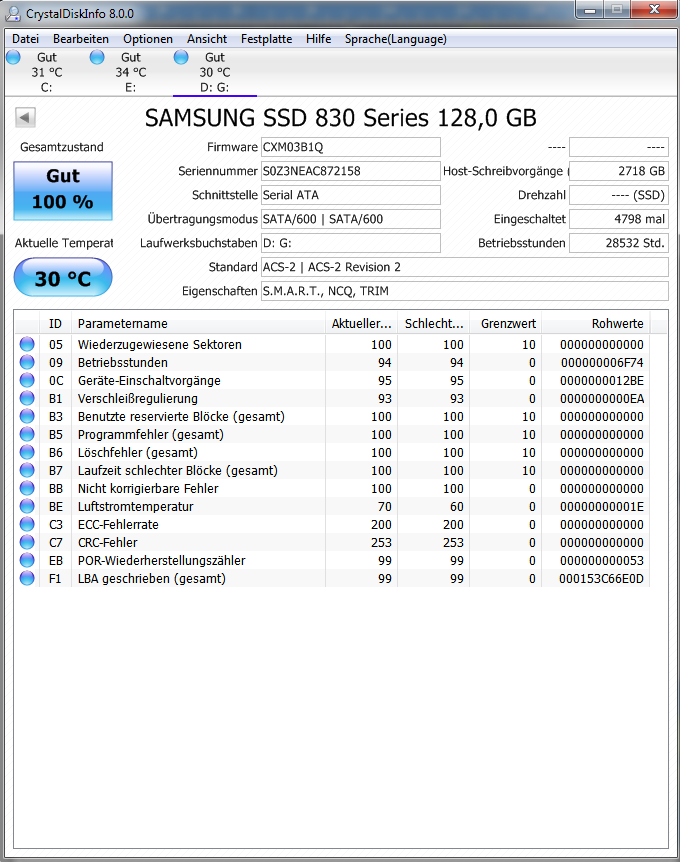Click the Parametername column header
Image resolution: width=680 pixels, height=862 pixels.
(x=198, y=324)
